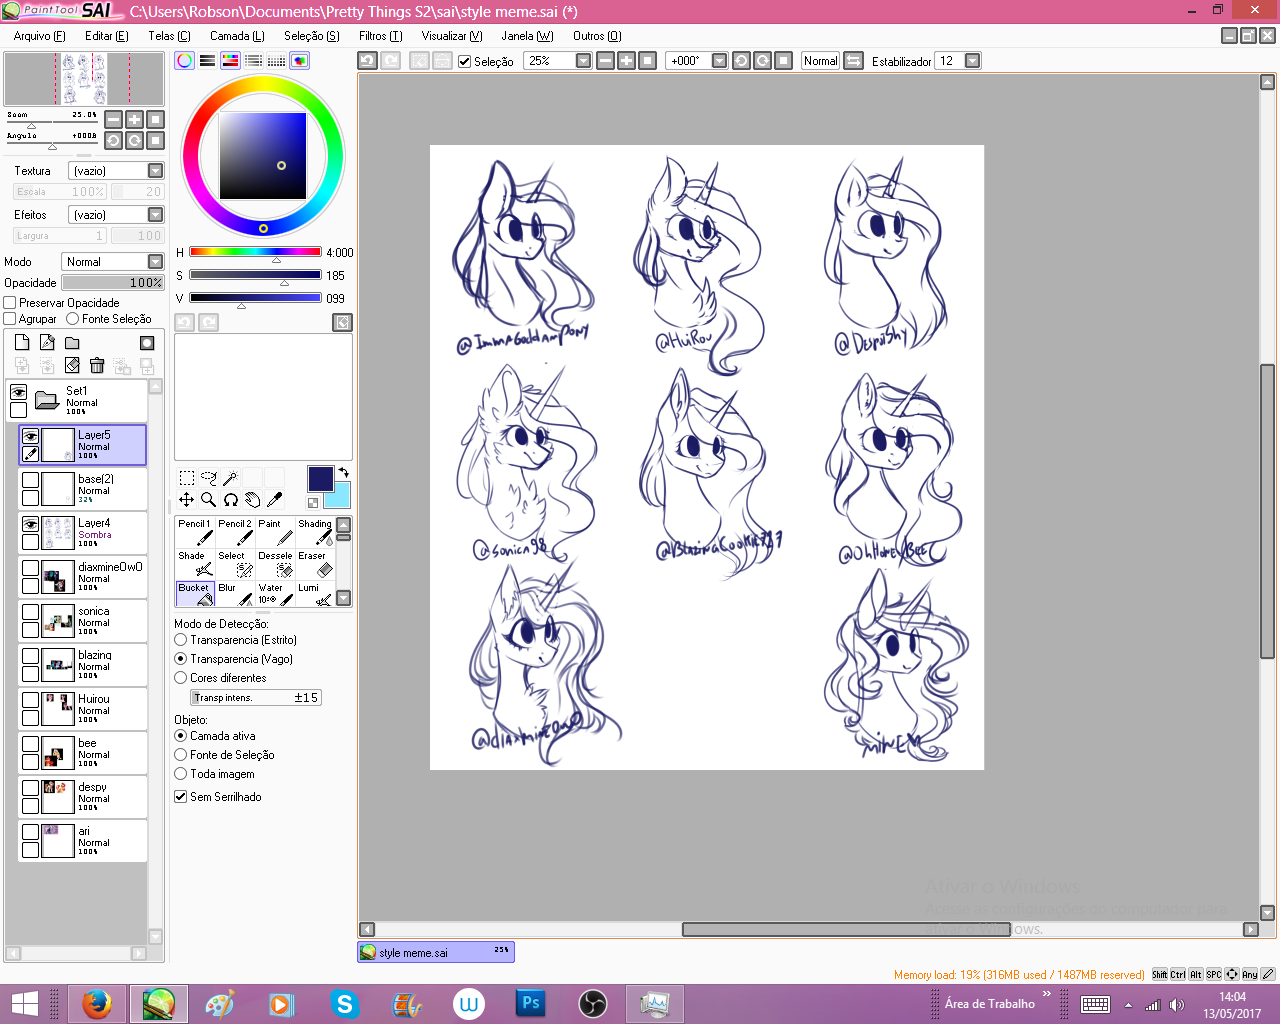The height and width of the screenshot is (1024, 1280).
Task: Hide the Set1 layer folder
Action: [18, 392]
